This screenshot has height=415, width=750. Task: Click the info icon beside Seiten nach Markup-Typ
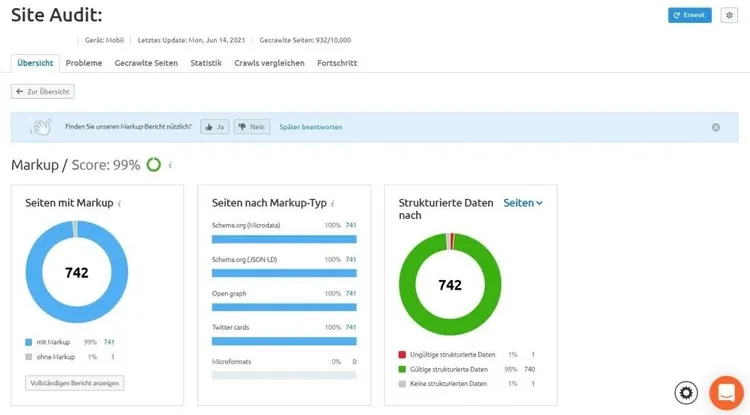[x=332, y=204]
